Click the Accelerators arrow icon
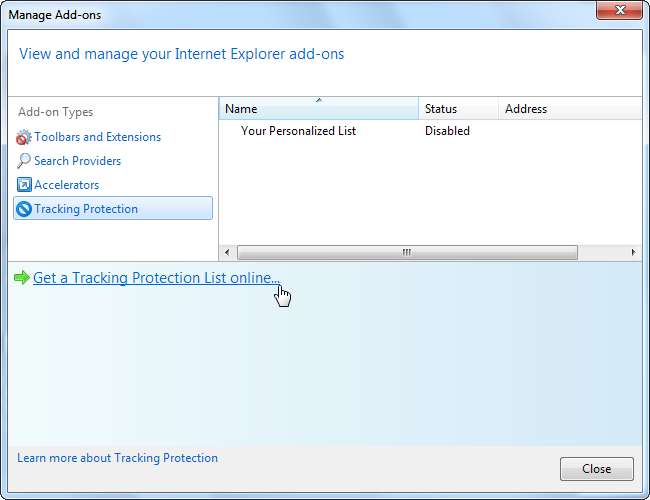Screen dimensions: 650x500 click(x=24, y=184)
